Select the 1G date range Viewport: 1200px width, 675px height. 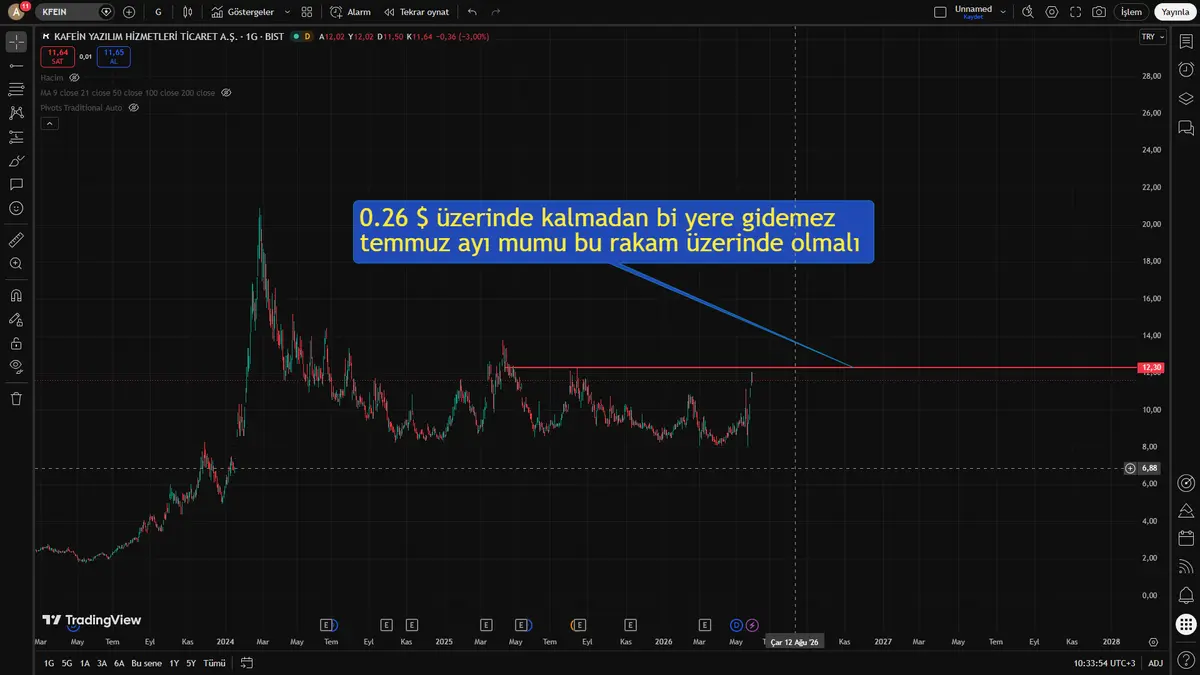(x=49, y=663)
